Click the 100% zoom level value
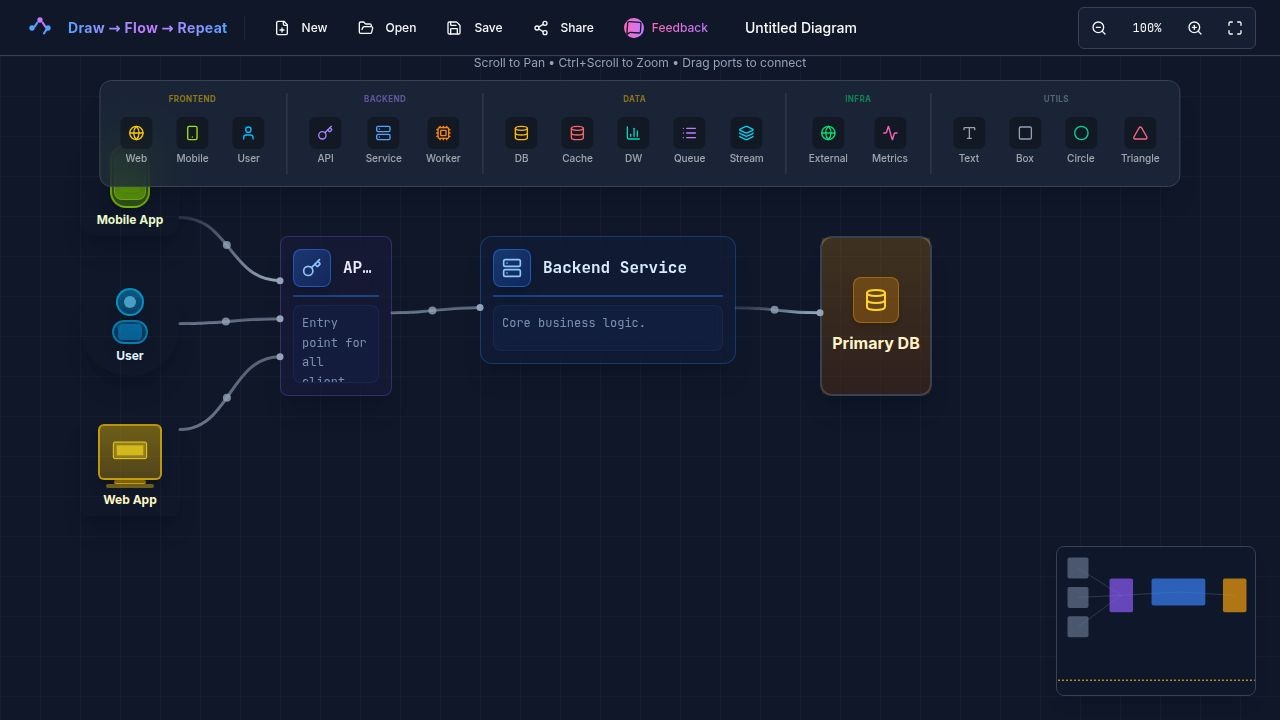The width and height of the screenshot is (1280, 720). 1147,28
